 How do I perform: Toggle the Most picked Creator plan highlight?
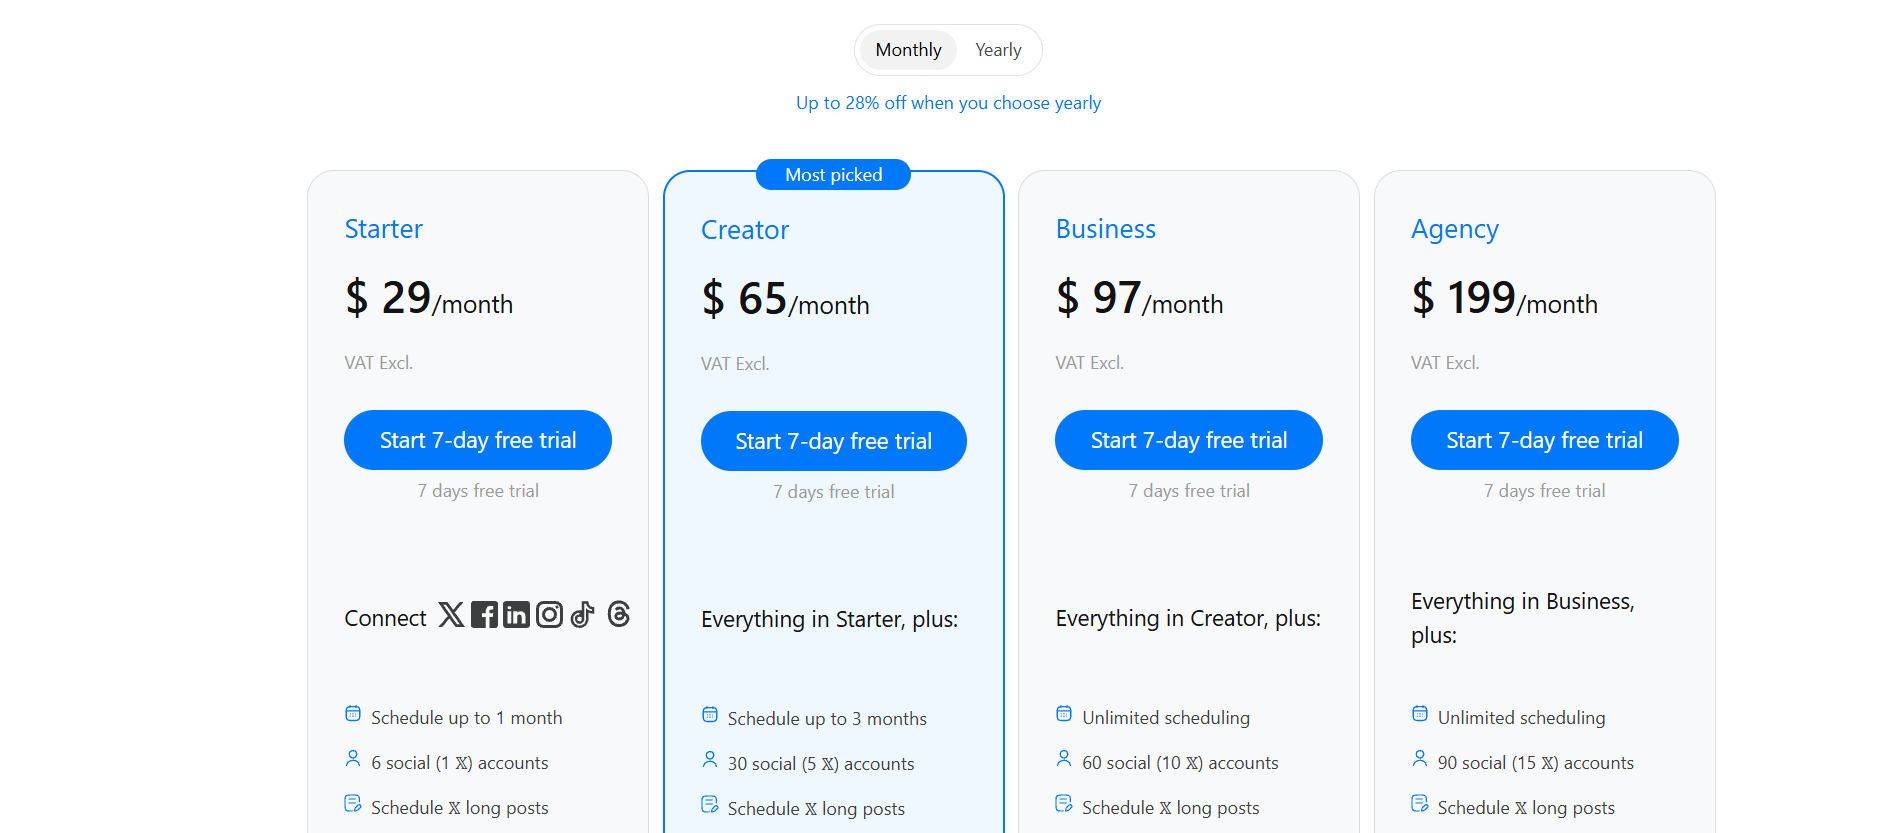pyautogui.click(x=833, y=174)
